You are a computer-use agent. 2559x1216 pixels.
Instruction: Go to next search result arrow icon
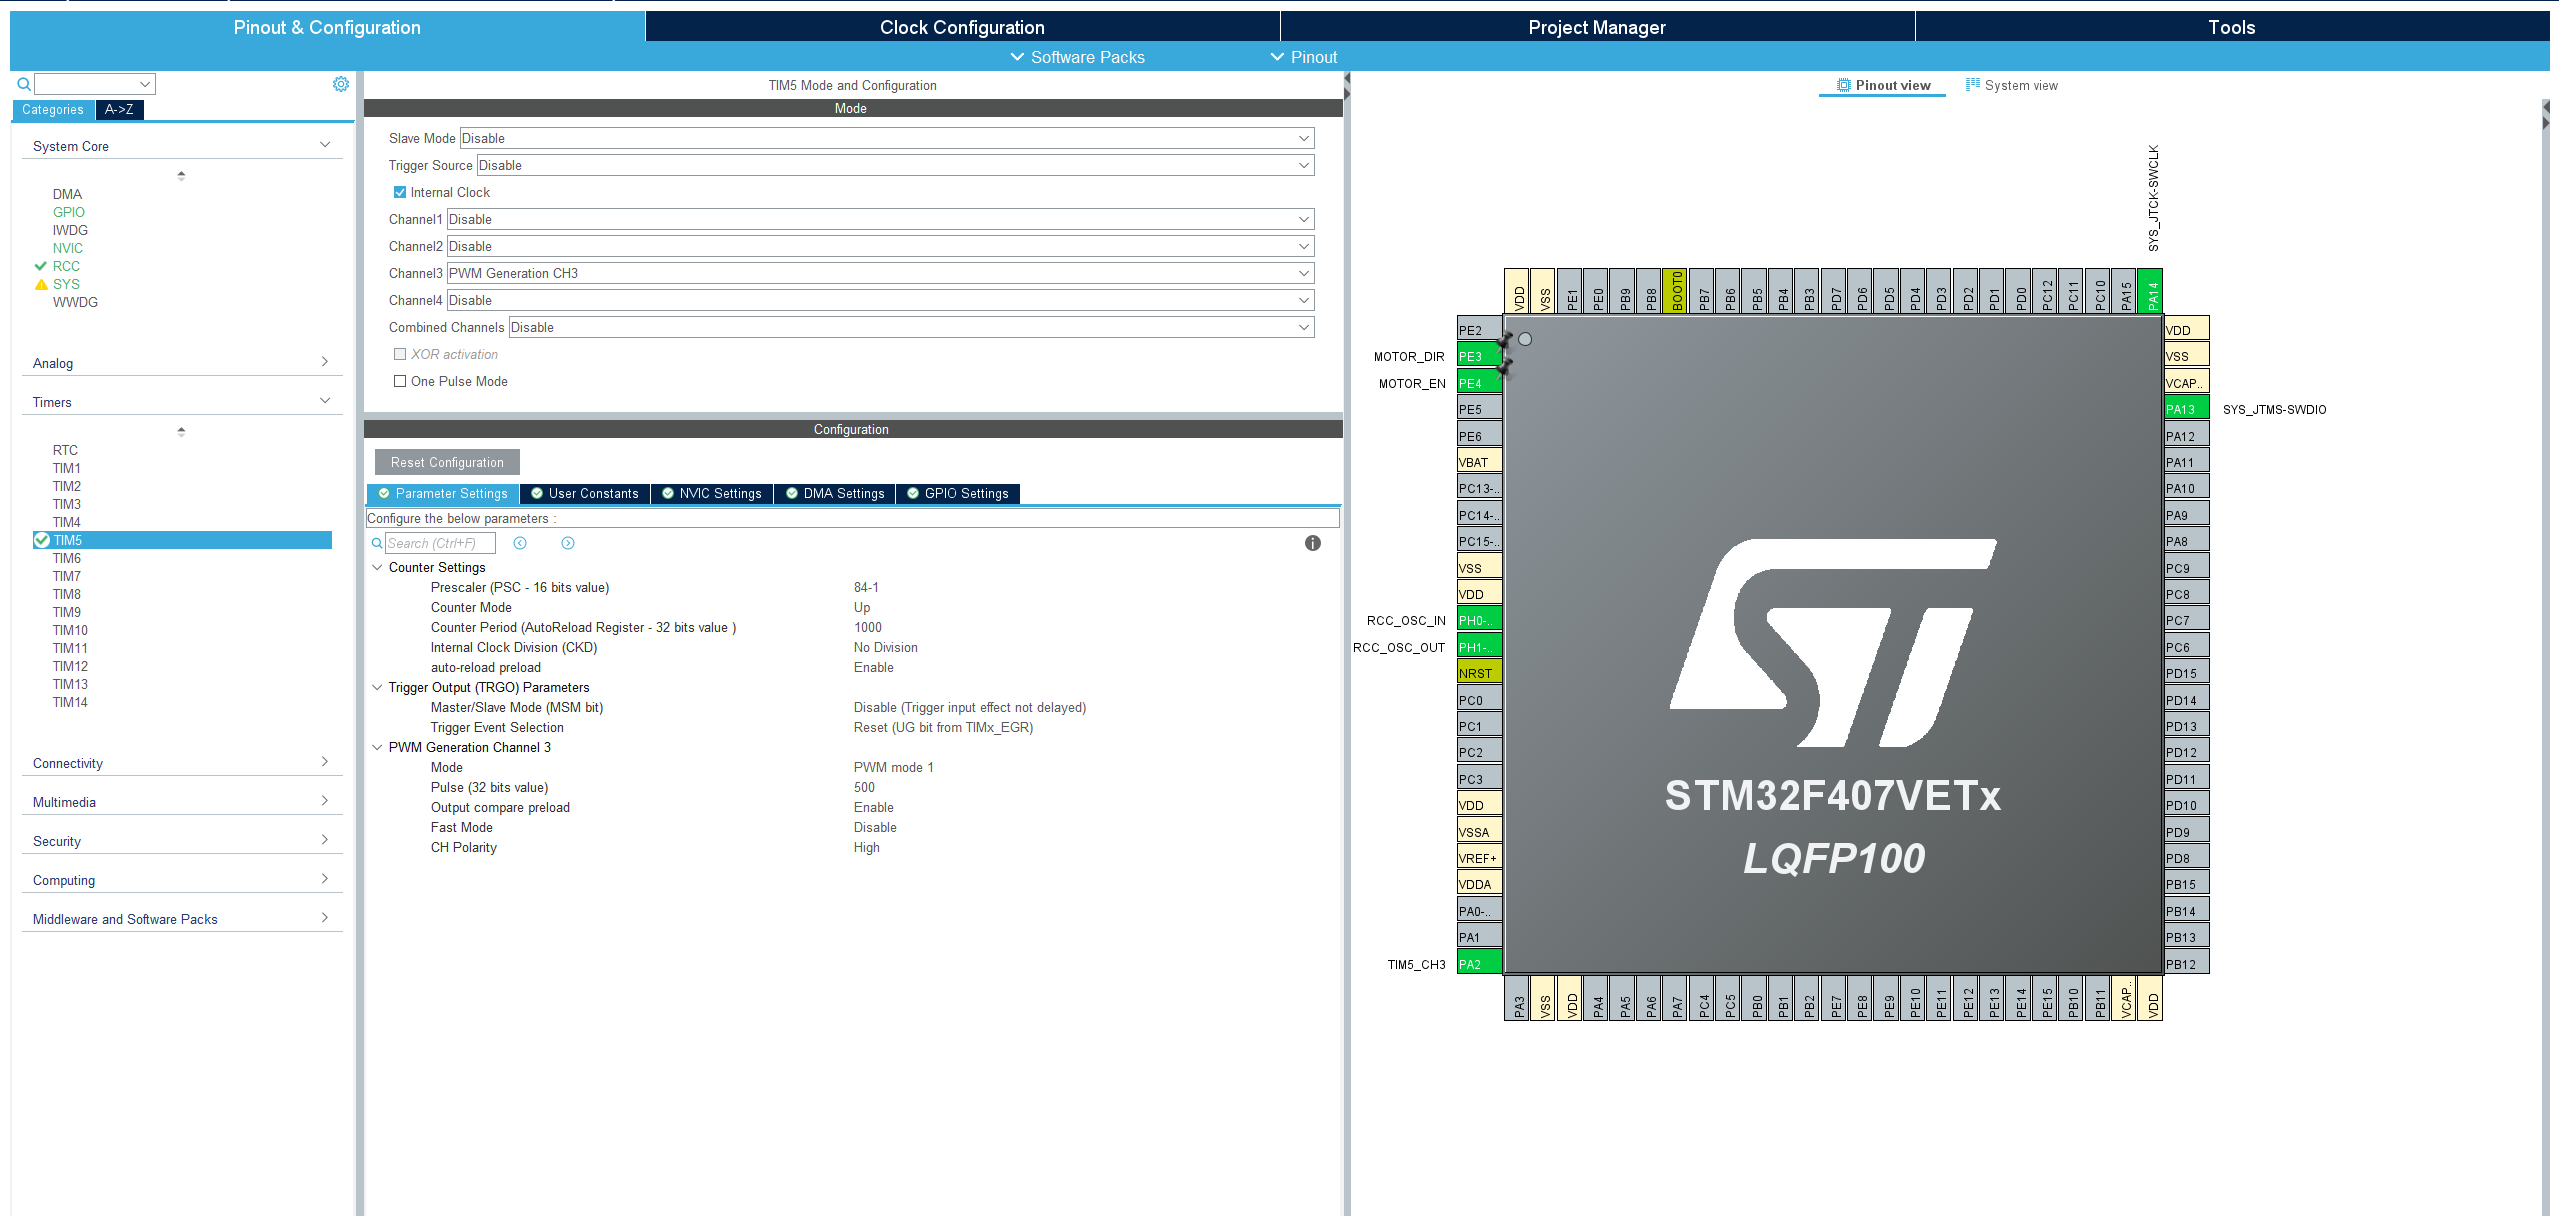click(568, 543)
